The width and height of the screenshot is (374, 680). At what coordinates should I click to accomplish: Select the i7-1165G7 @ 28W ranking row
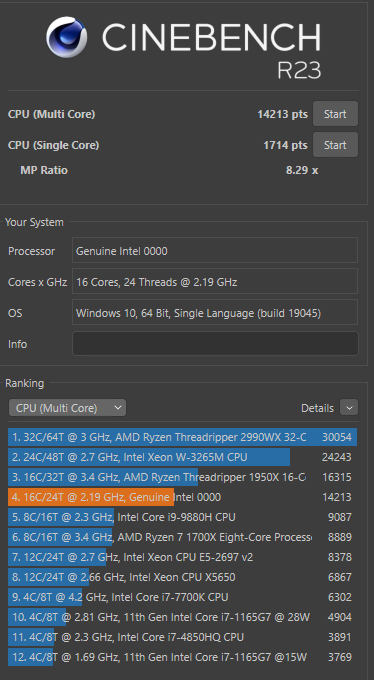pyautogui.click(x=183, y=617)
